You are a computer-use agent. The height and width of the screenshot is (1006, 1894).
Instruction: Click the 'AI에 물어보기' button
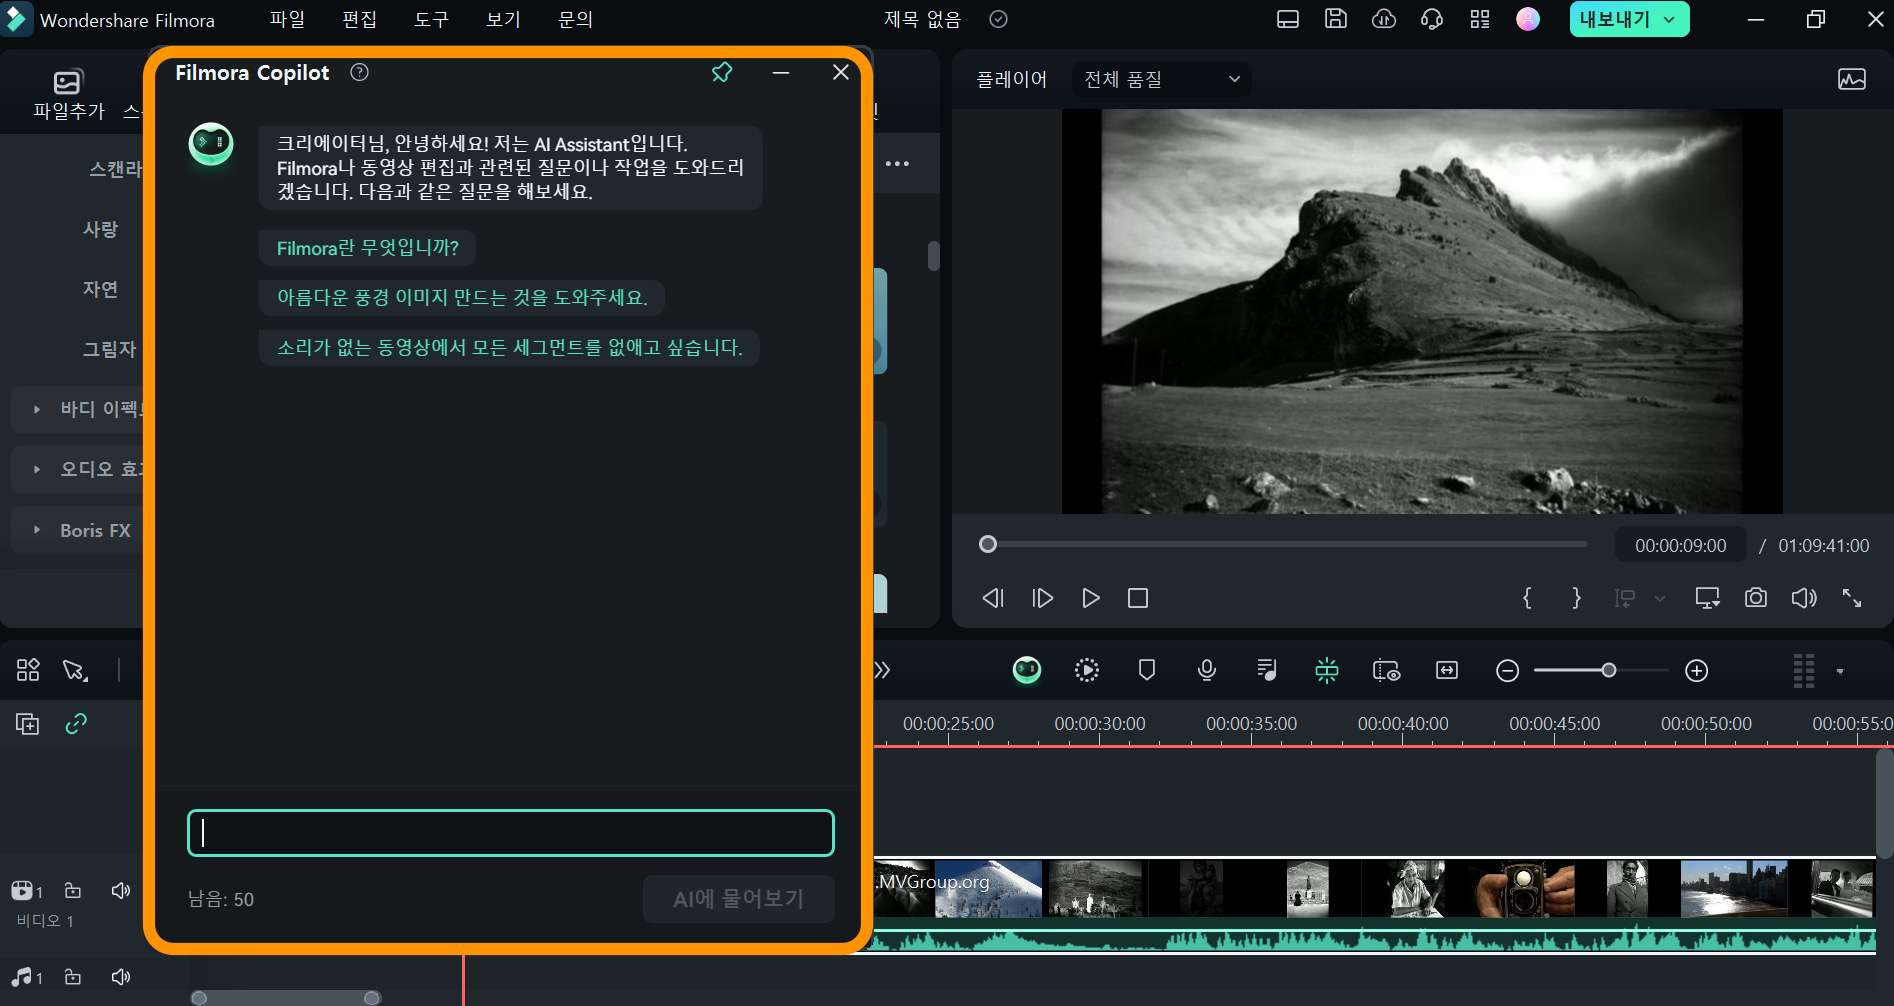(x=738, y=899)
